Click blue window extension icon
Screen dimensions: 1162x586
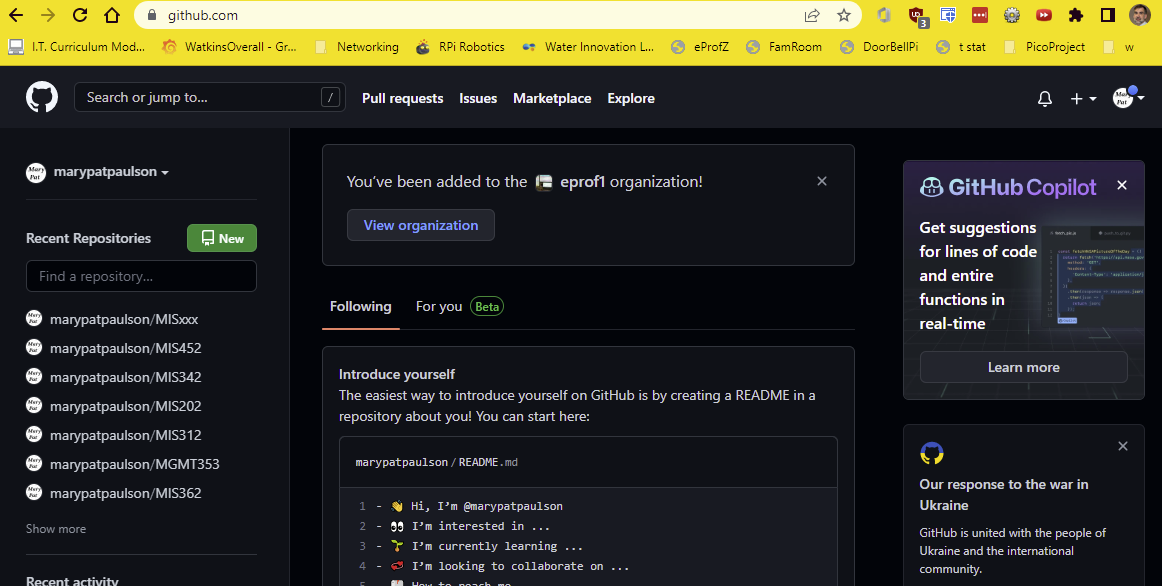(948, 15)
